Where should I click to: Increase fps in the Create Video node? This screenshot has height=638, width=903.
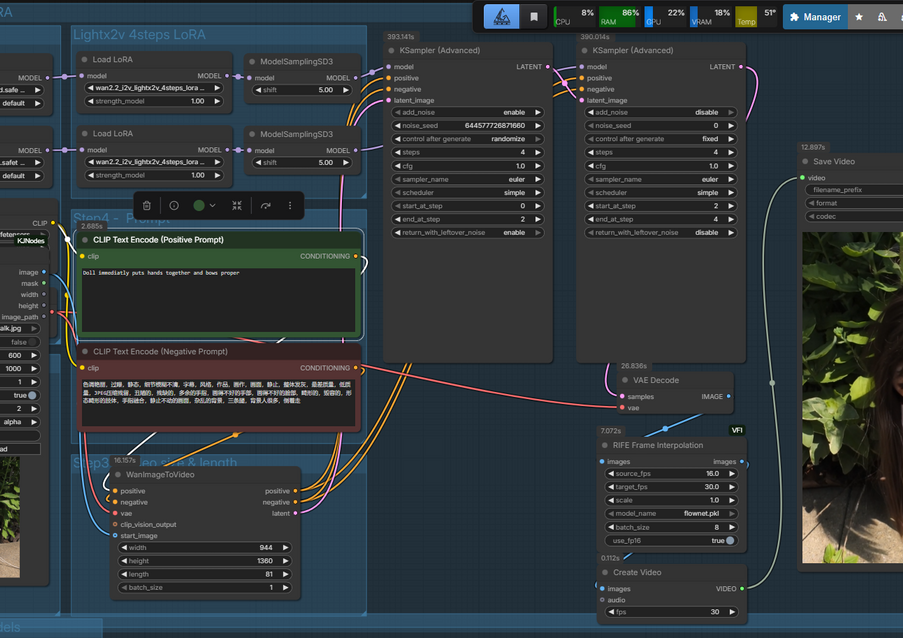coord(732,612)
